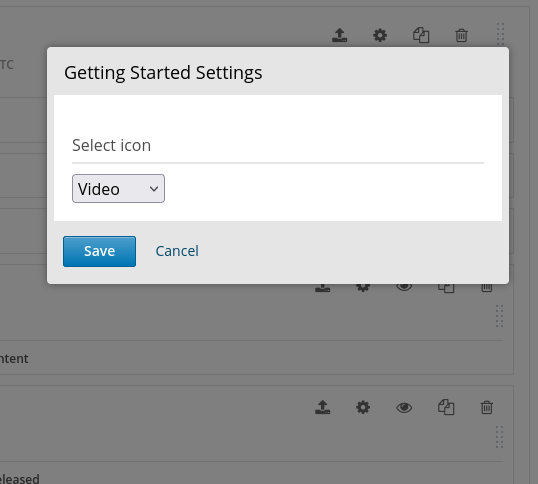Toggle the eye visibility icon in bottom section
The height and width of the screenshot is (484, 538).
(404, 408)
